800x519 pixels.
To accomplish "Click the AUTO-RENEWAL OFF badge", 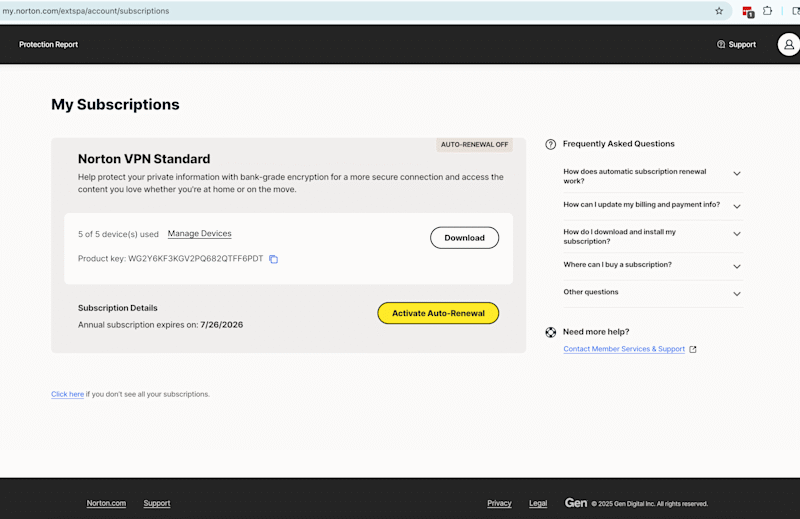I will [x=474, y=144].
